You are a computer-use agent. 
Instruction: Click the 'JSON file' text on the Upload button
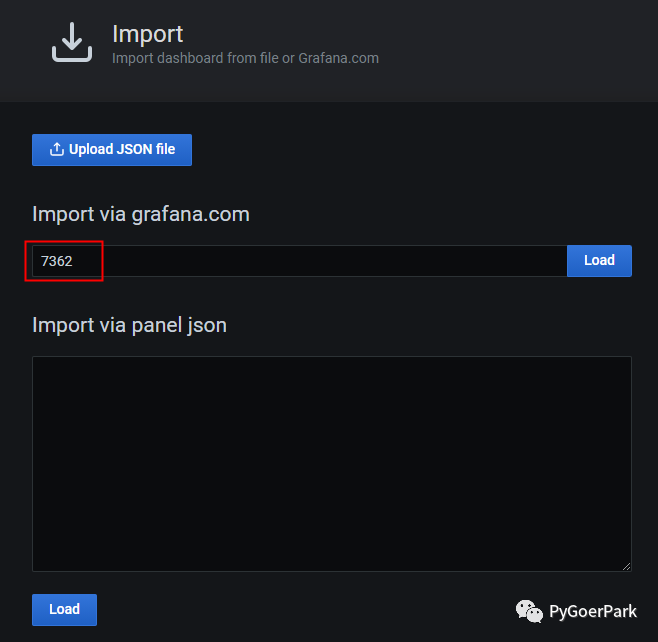(x=143, y=150)
